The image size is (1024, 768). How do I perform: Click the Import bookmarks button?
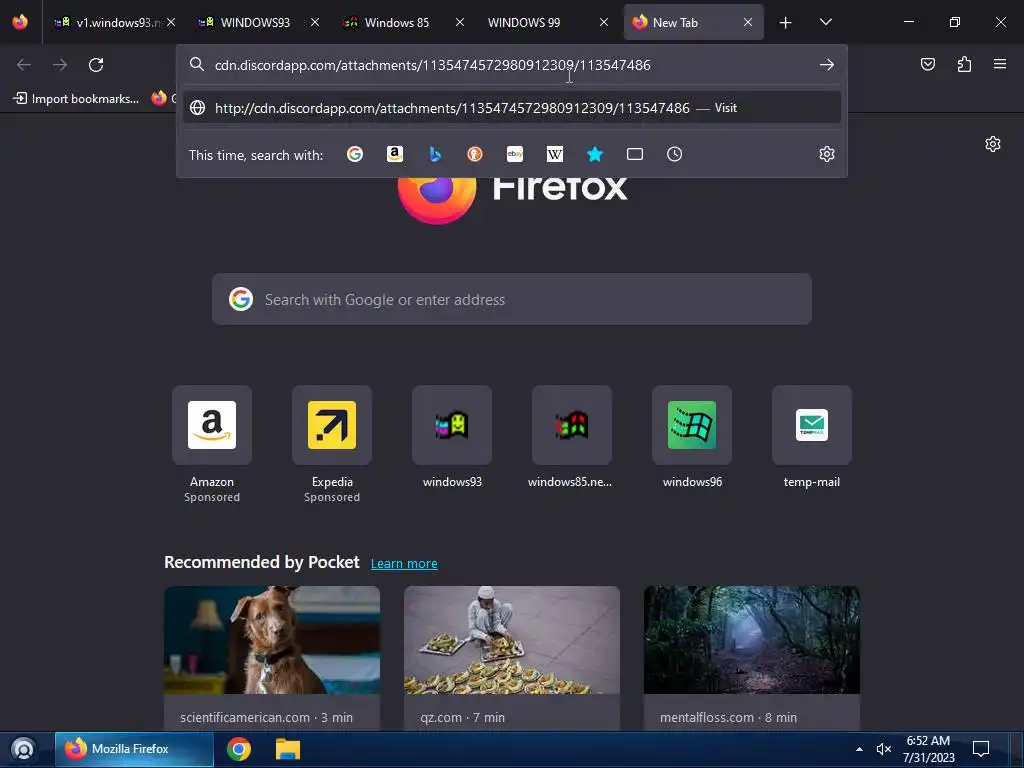click(76, 99)
